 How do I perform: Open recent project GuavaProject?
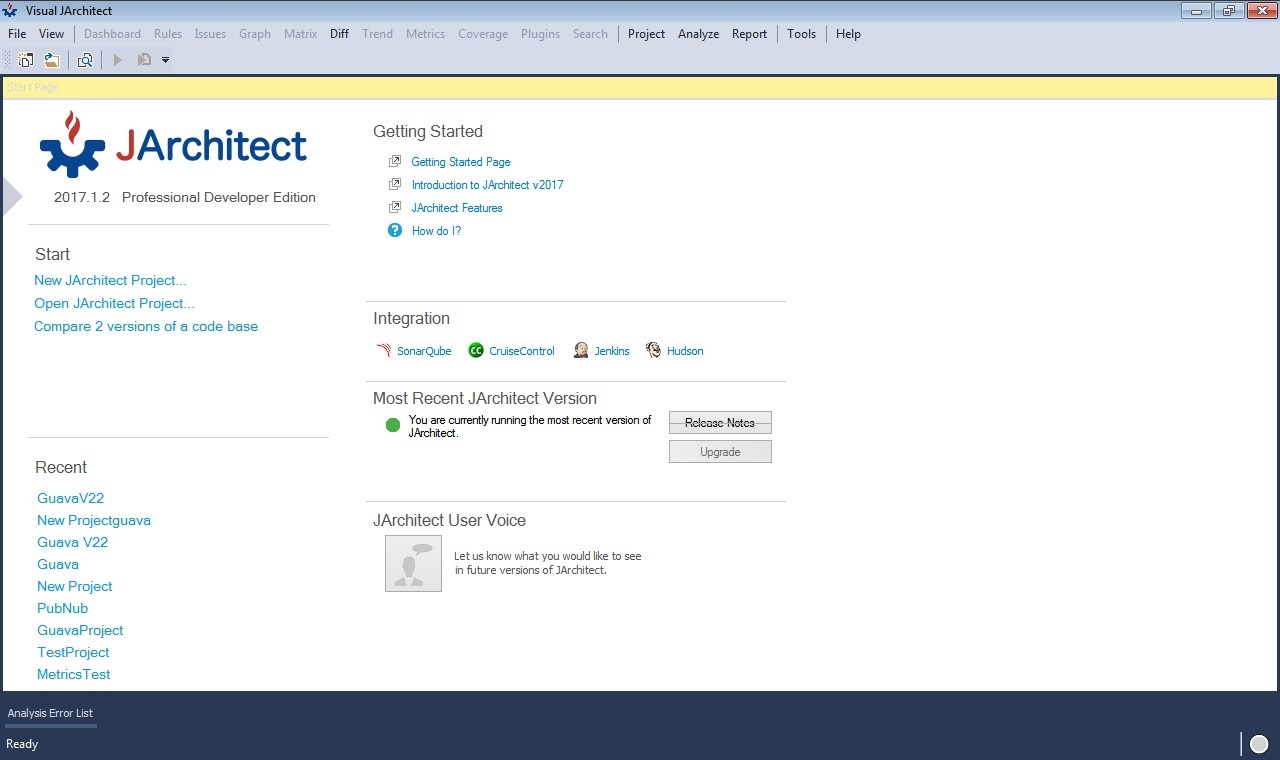[x=80, y=630]
